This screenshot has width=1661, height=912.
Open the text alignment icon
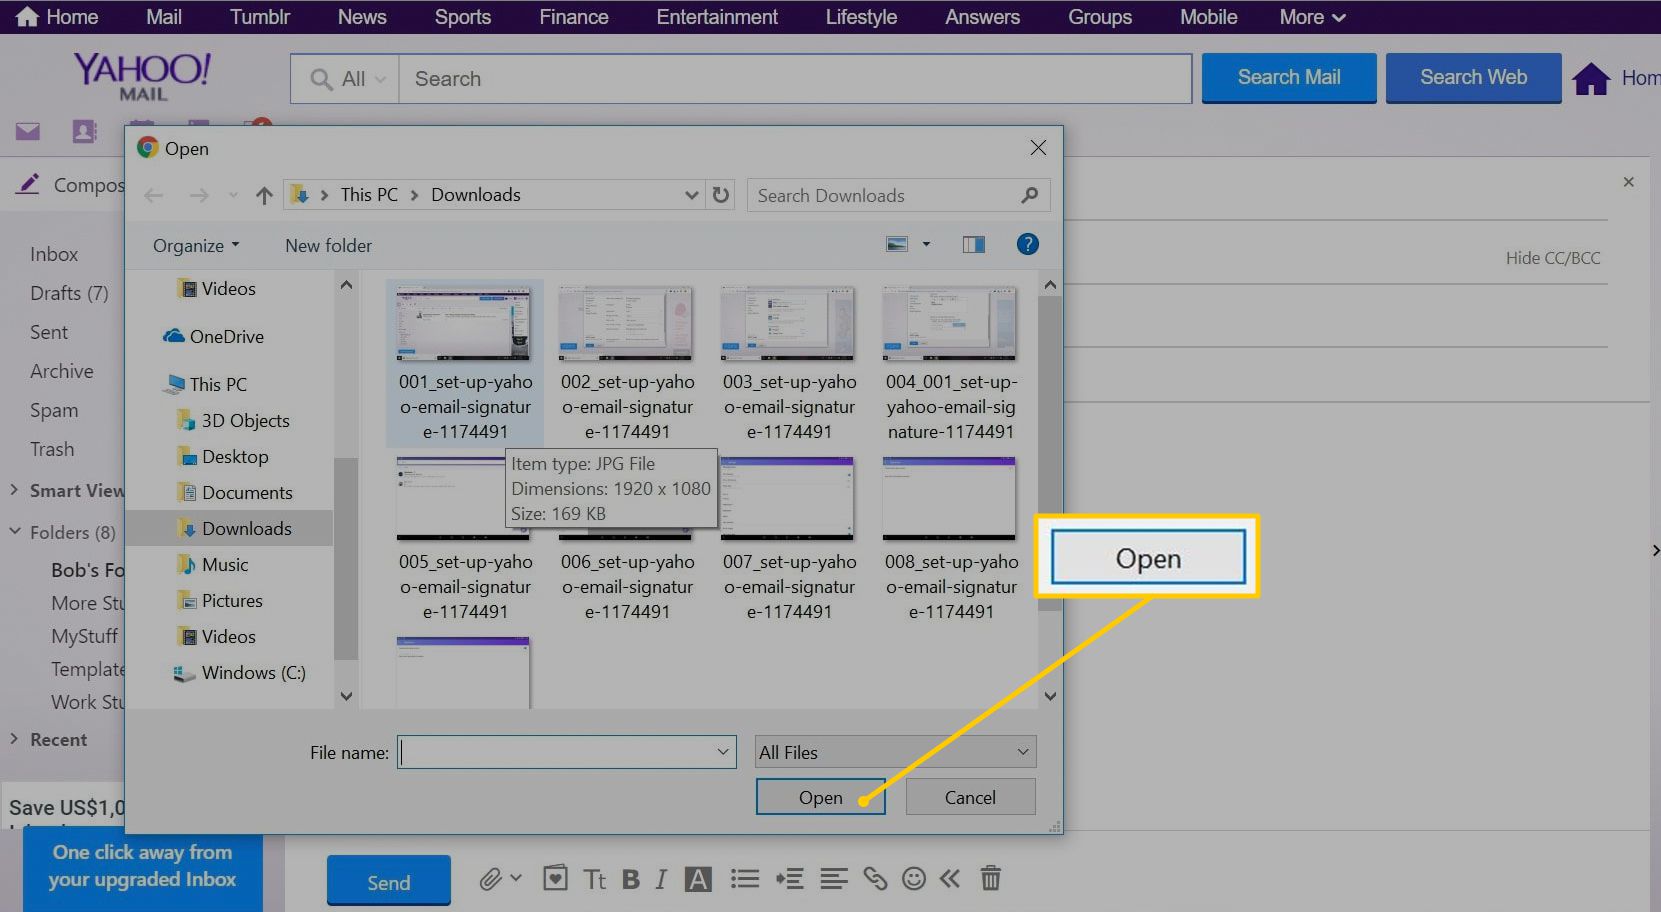click(833, 879)
